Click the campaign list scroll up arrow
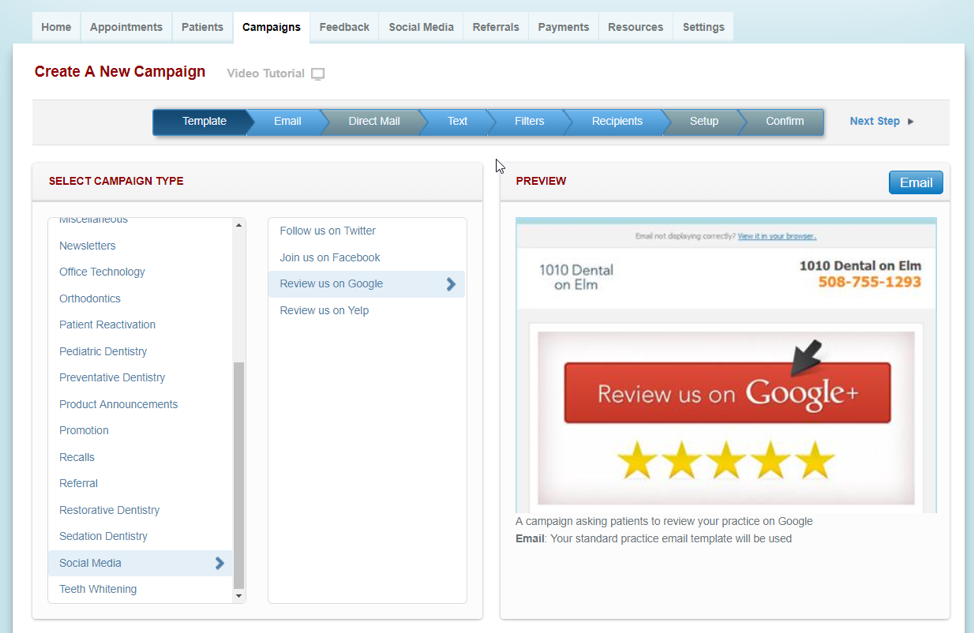This screenshot has width=974, height=633. (239, 225)
